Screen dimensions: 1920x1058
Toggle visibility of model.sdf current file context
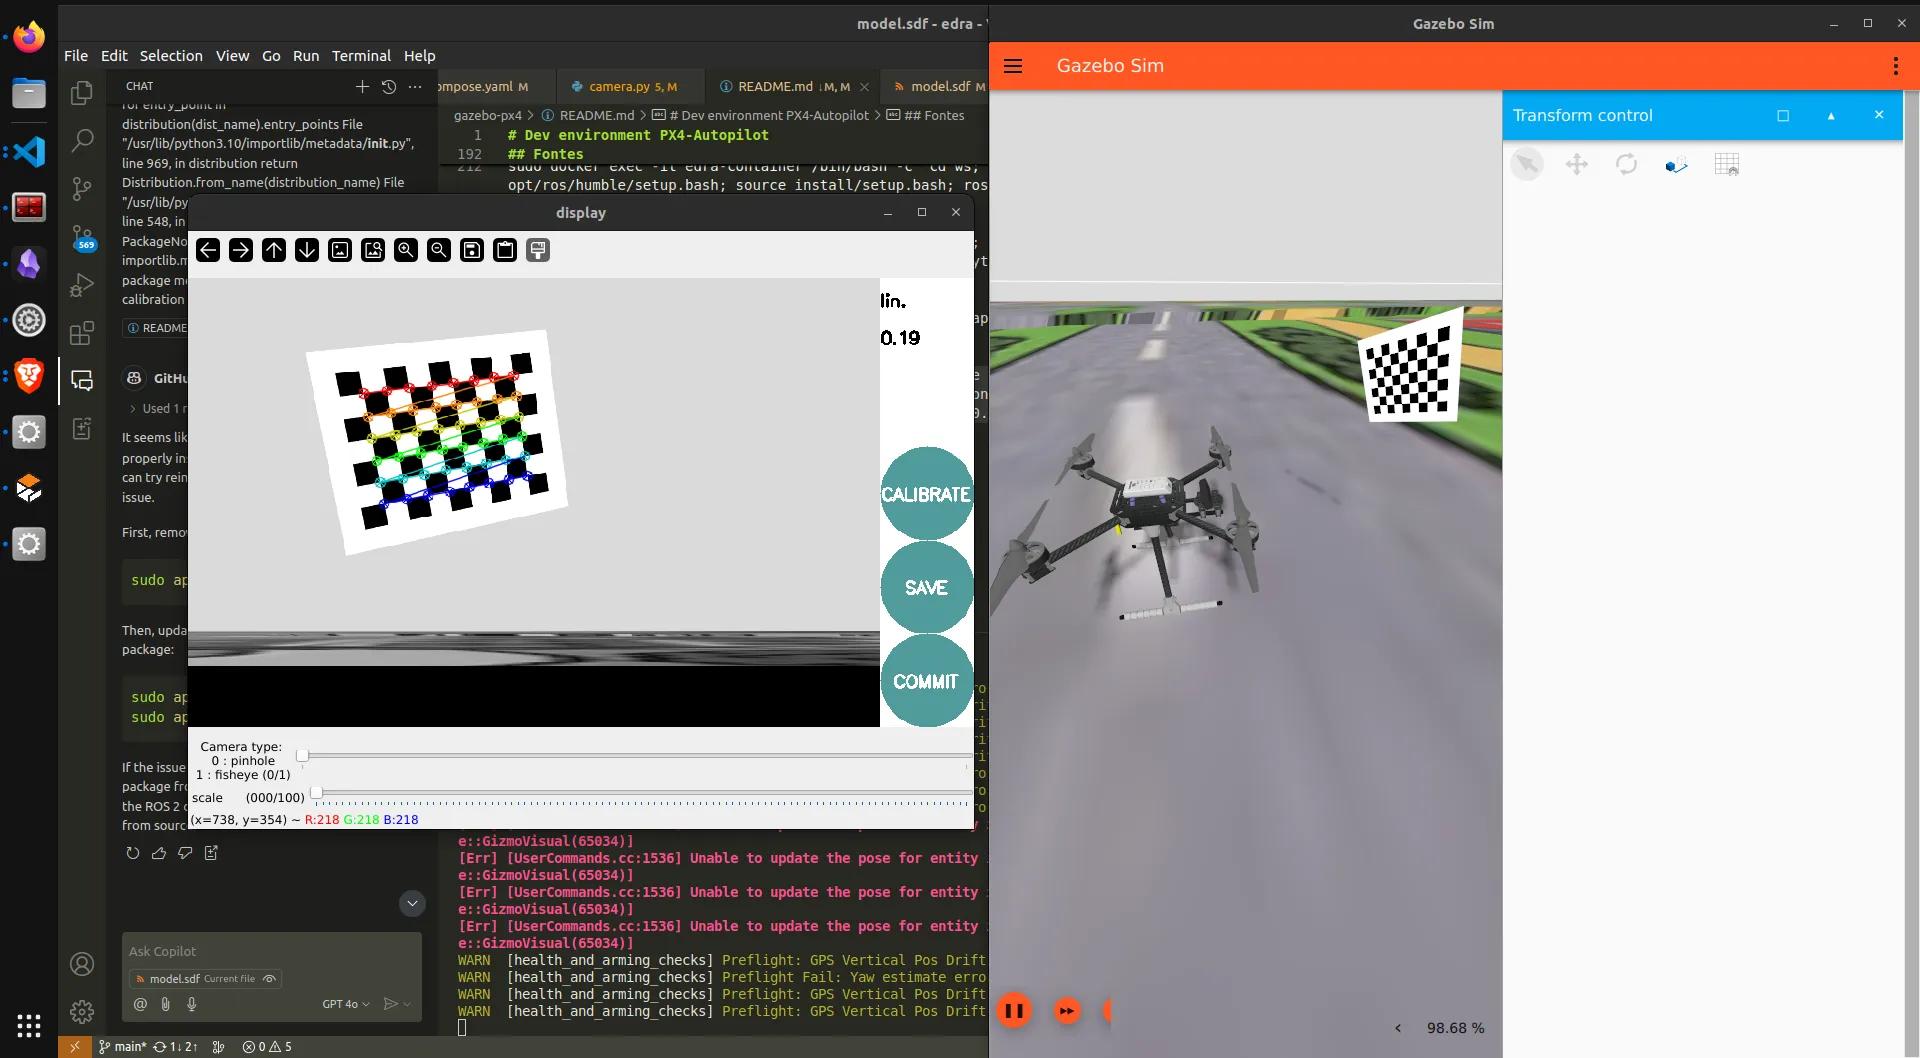pos(269,979)
